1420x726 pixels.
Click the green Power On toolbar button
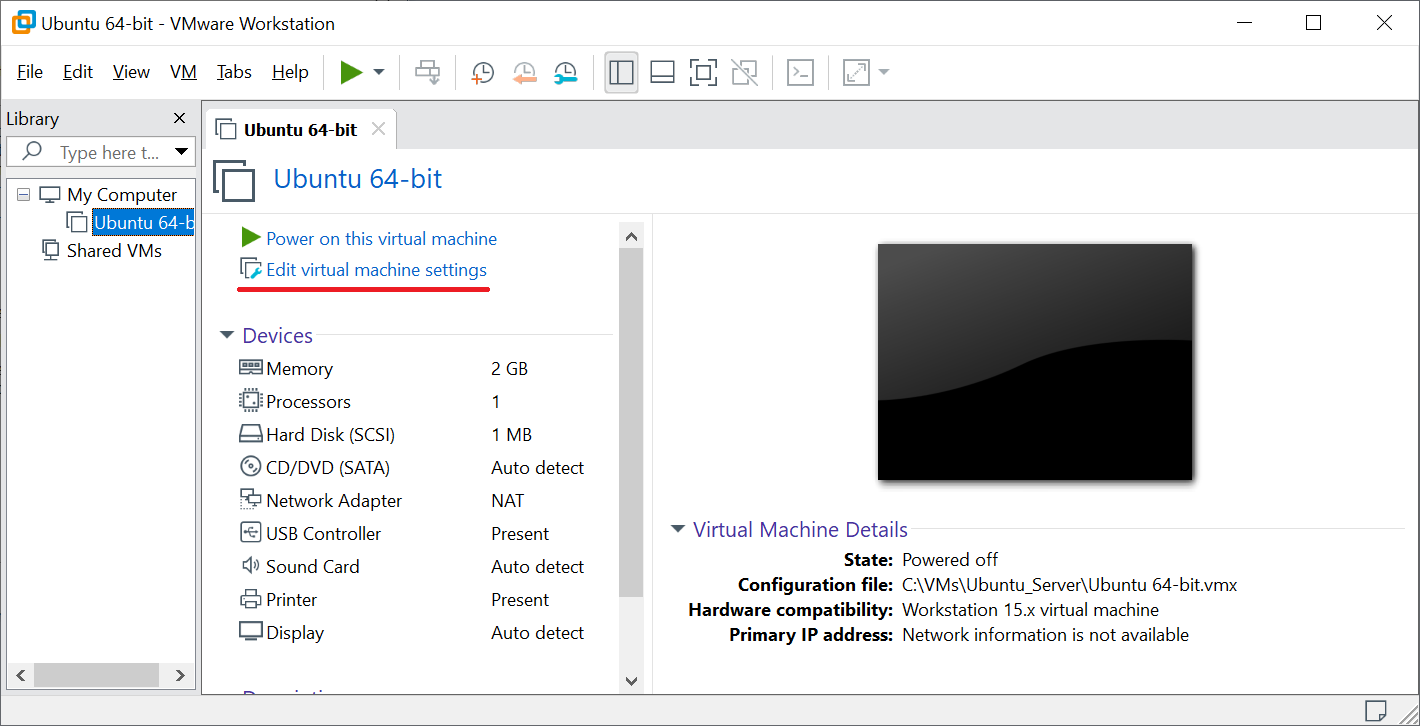pyautogui.click(x=351, y=72)
